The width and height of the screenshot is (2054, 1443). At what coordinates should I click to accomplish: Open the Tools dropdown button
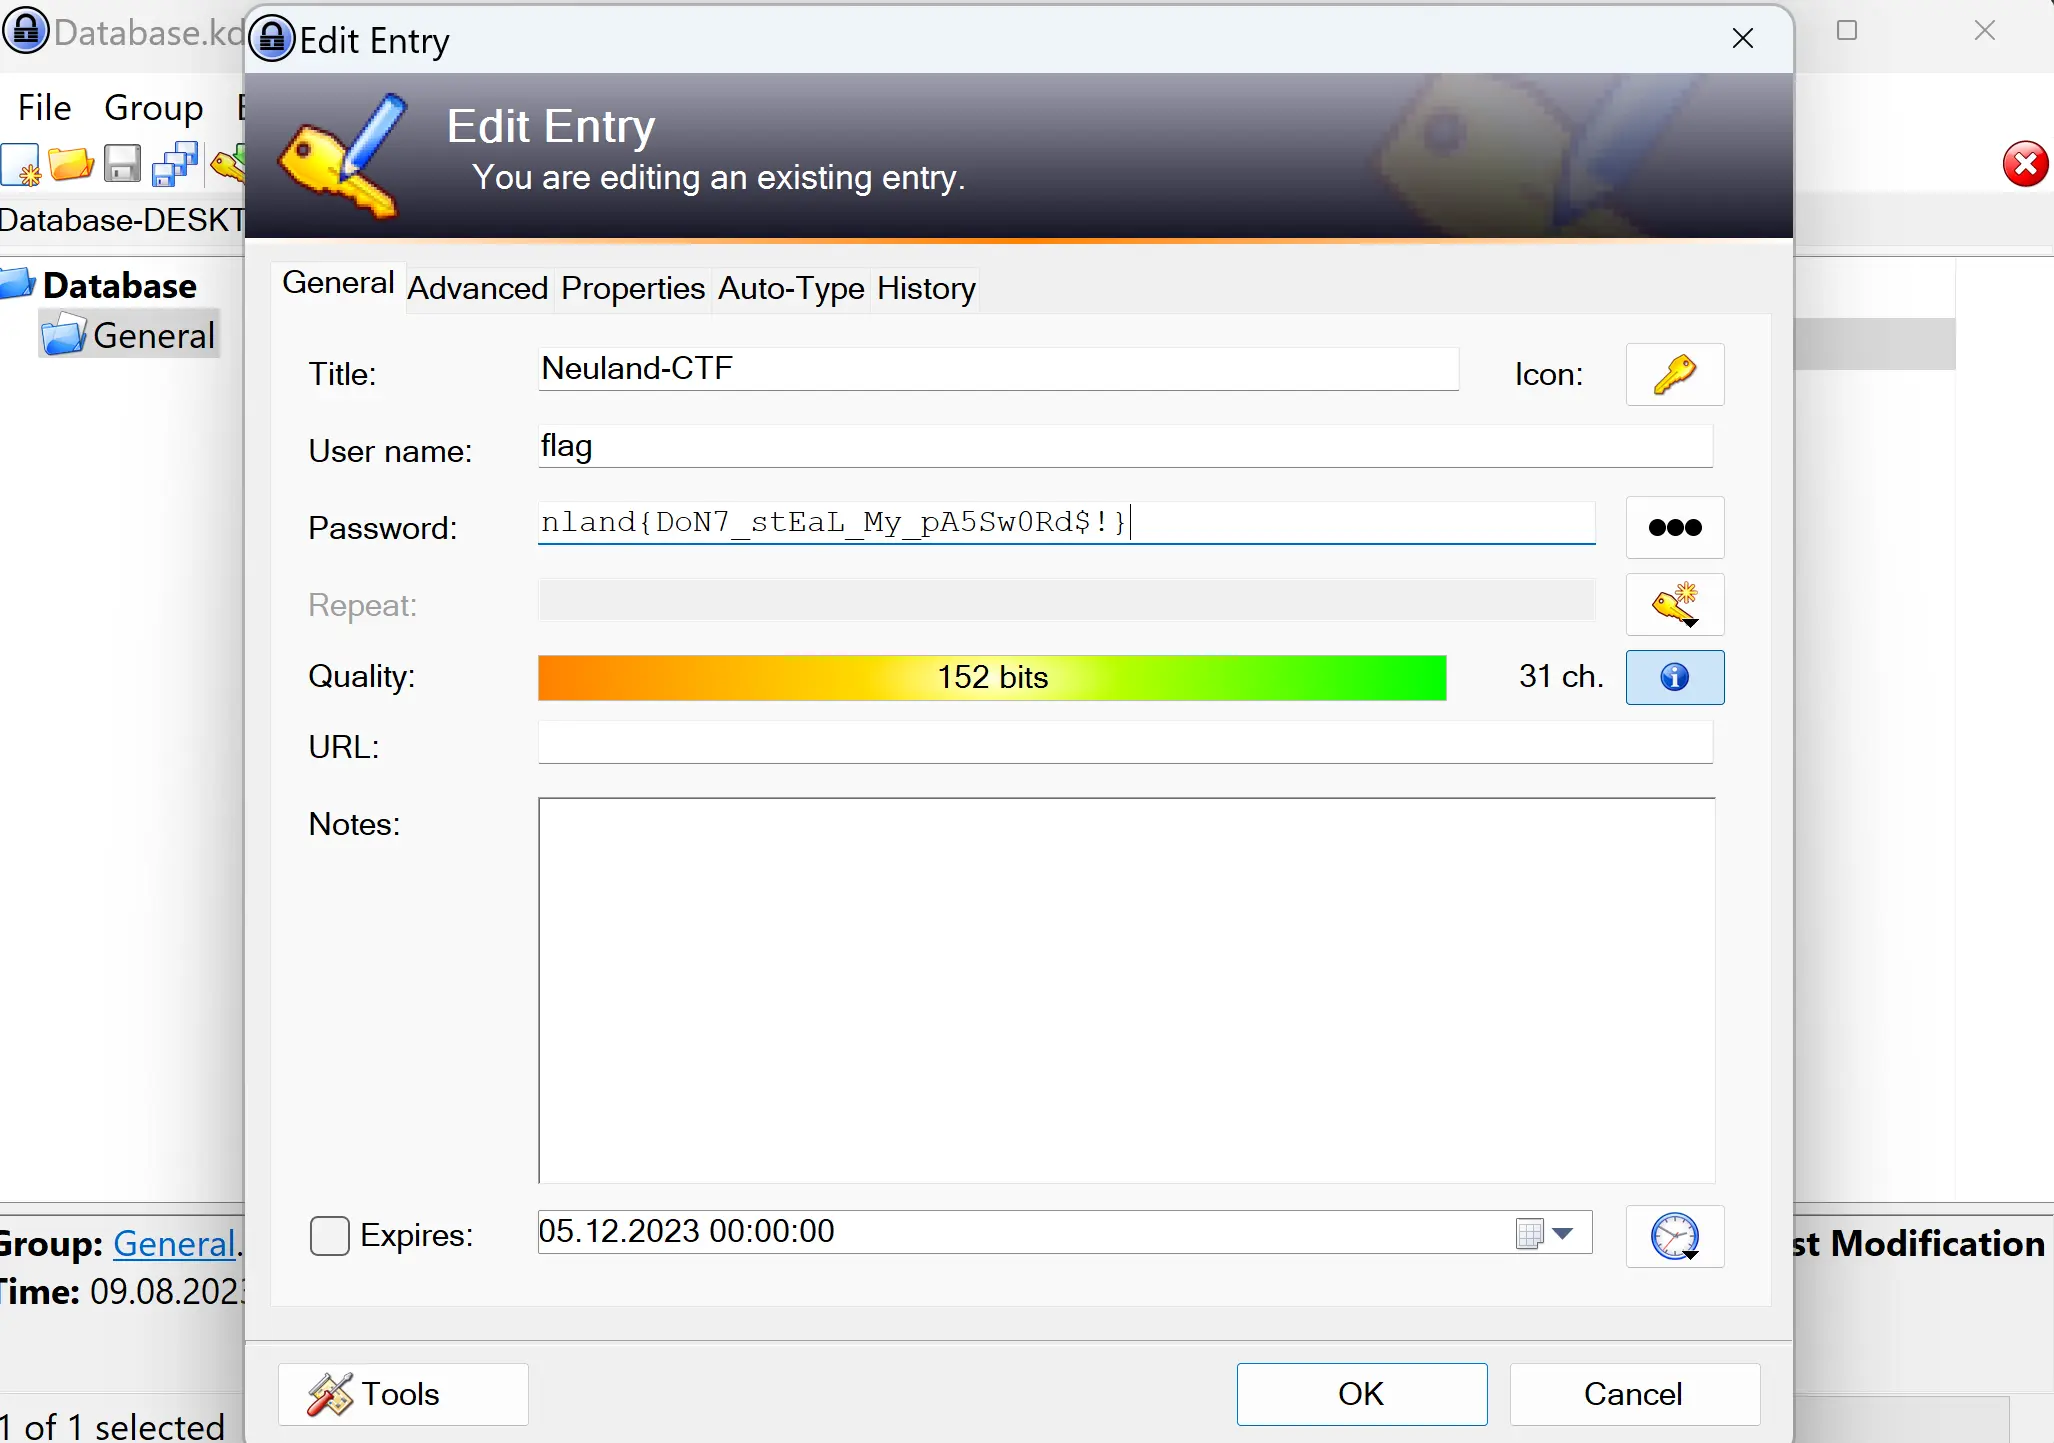tap(403, 1394)
